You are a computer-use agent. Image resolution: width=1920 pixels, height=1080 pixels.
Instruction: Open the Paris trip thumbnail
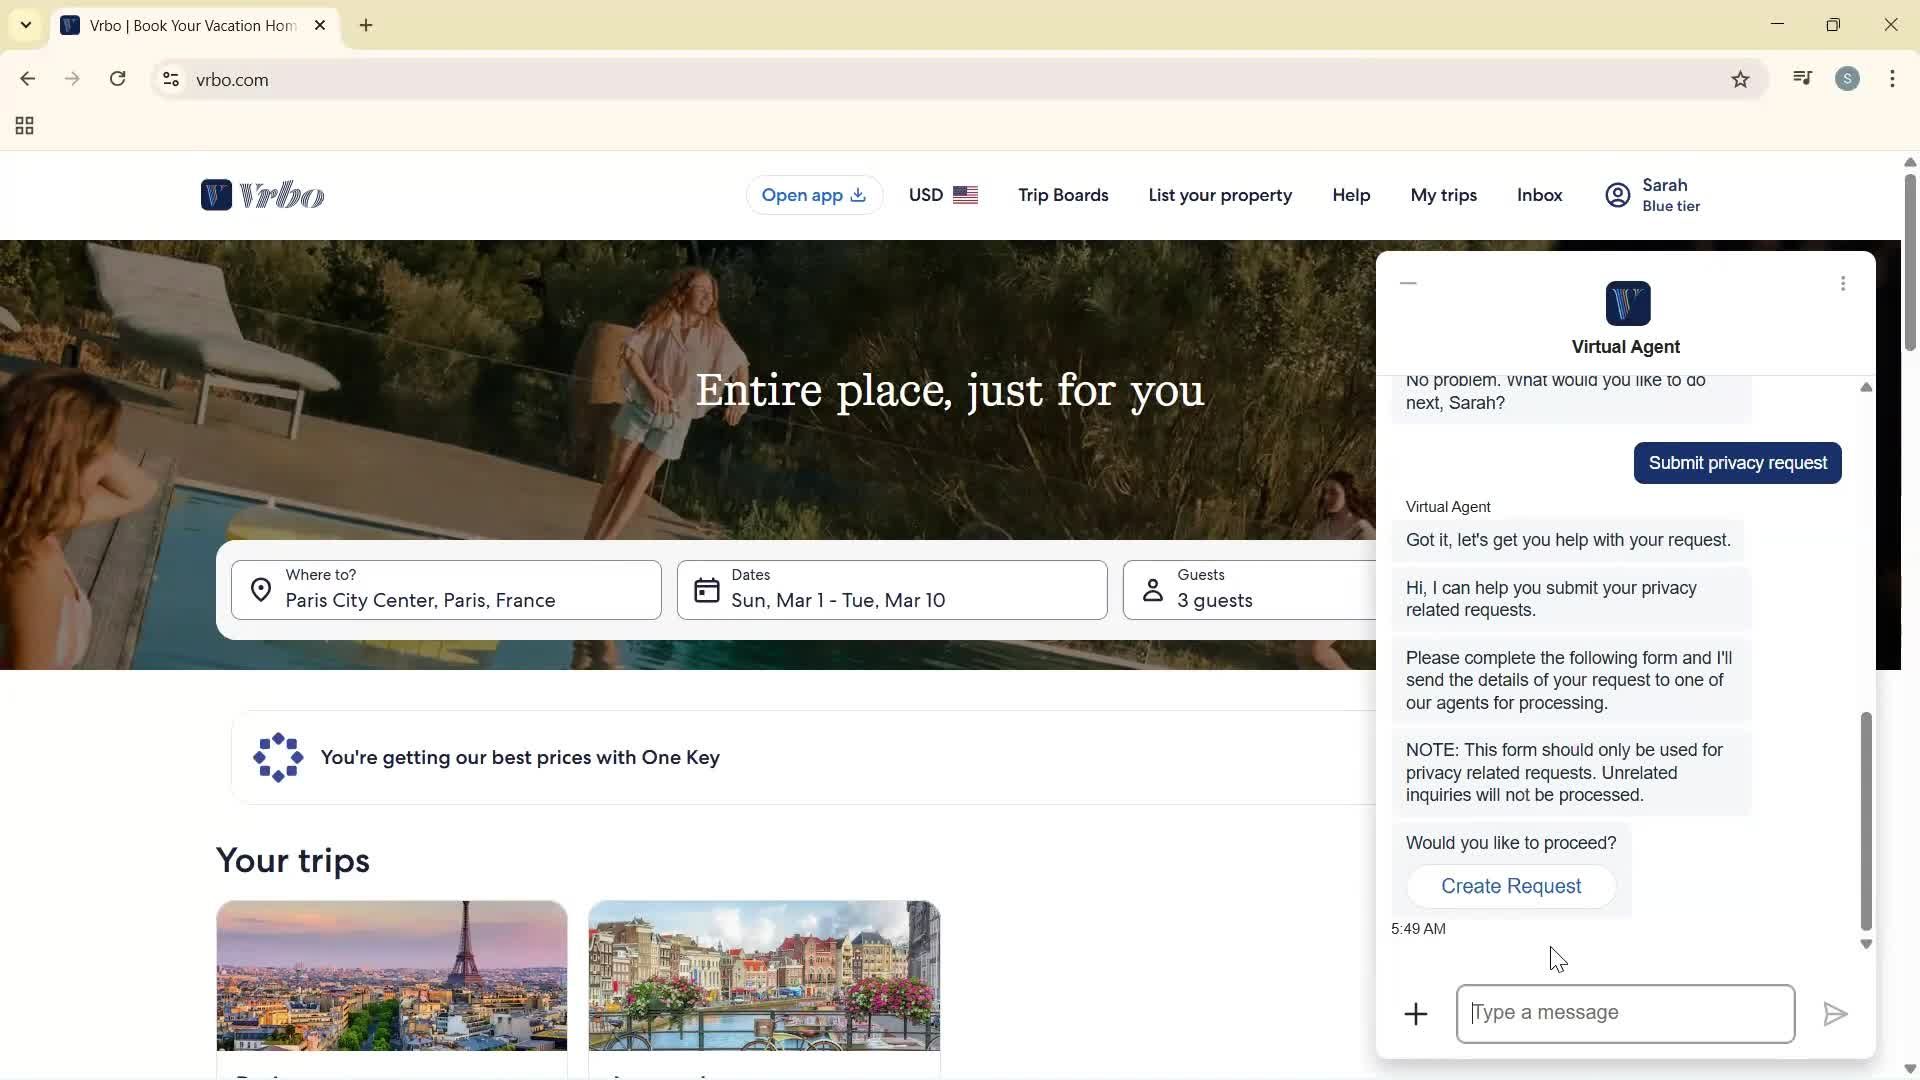pos(391,976)
